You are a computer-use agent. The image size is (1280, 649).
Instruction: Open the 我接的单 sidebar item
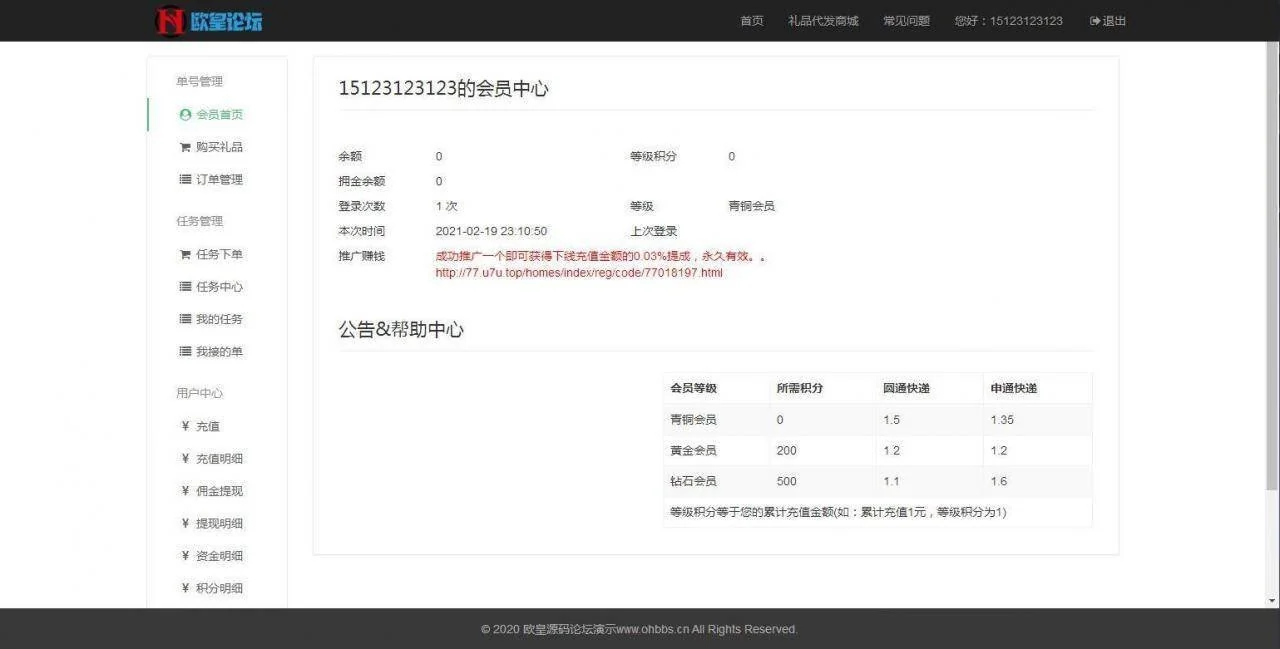219,352
